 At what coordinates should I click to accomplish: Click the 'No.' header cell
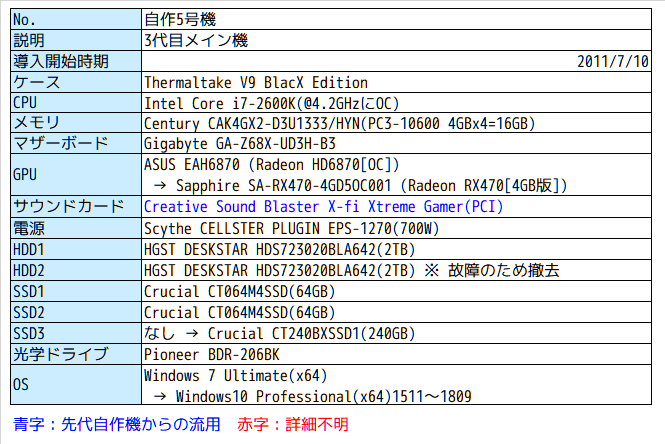coord(76,19)
